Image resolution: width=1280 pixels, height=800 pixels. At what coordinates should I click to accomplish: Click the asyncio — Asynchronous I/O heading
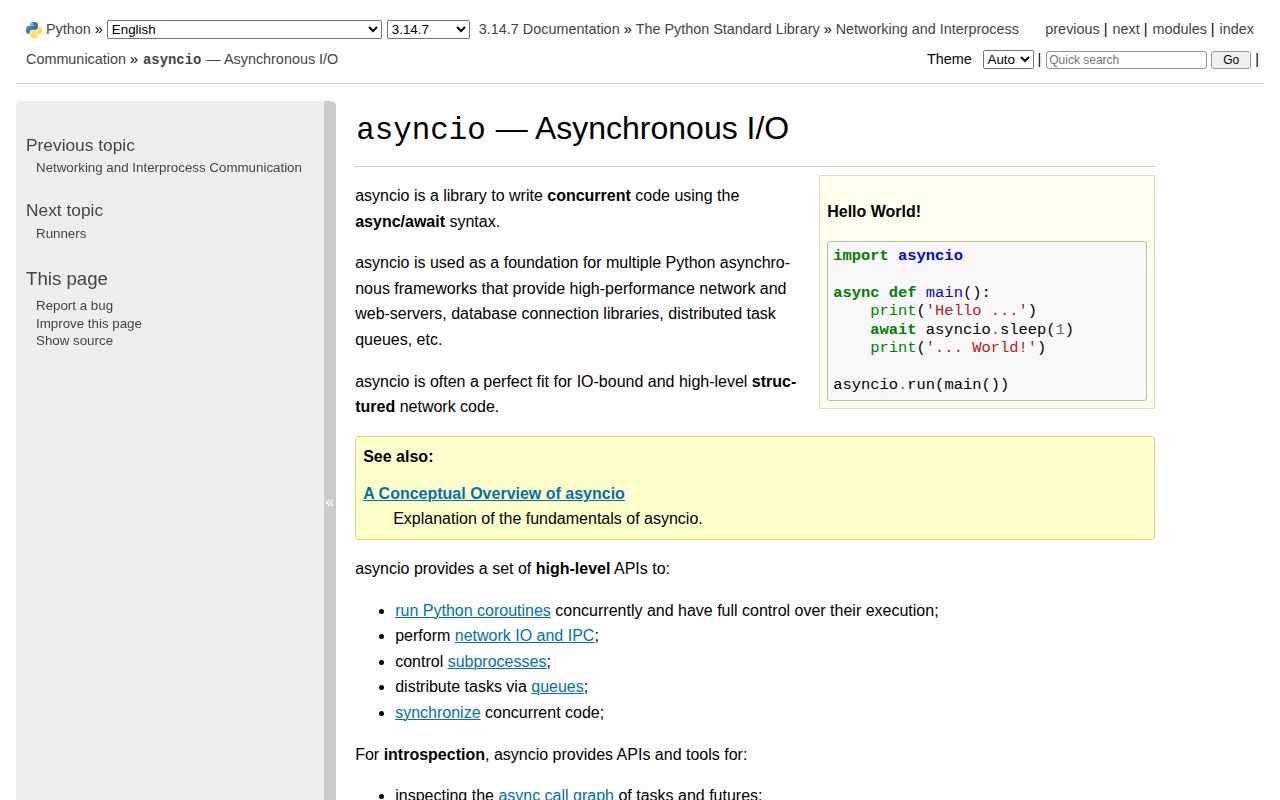[572, 129]
